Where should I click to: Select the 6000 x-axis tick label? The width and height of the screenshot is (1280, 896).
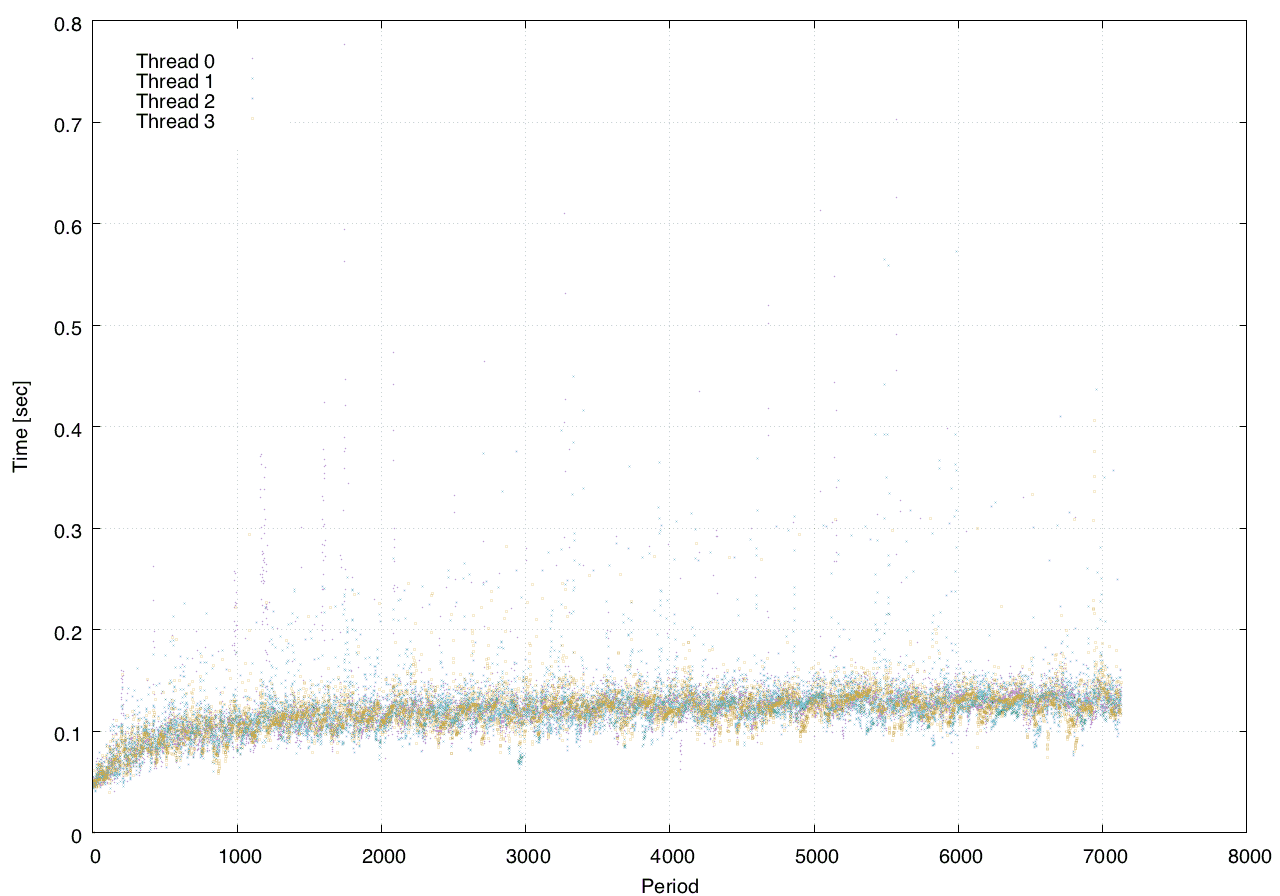(x=958, y=856)
